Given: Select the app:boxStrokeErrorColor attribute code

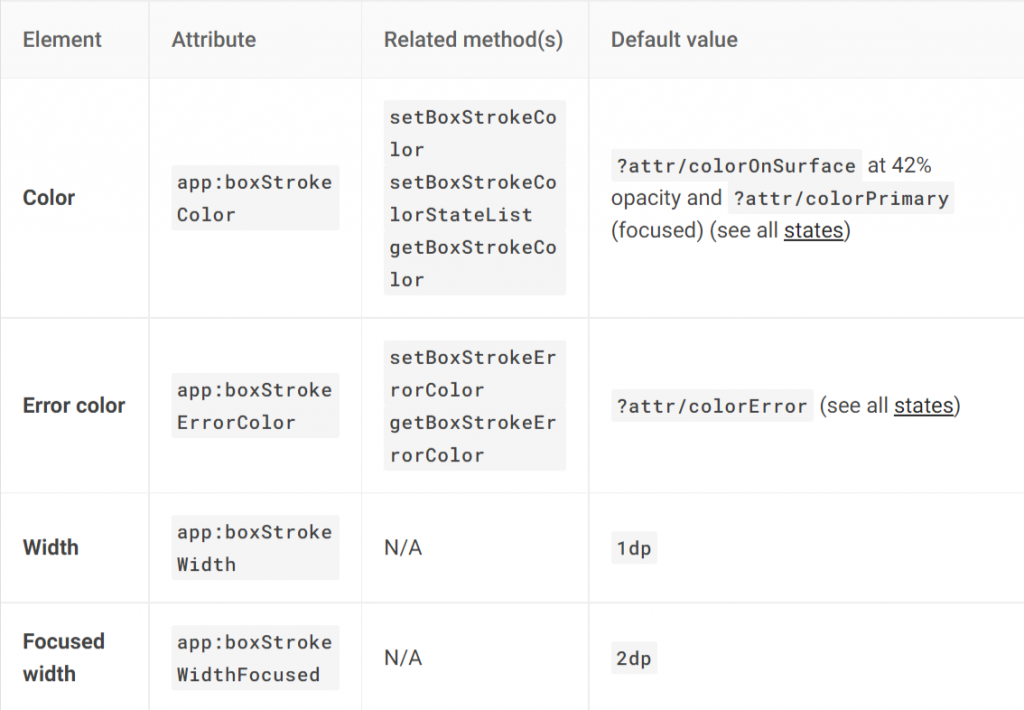Looking at the screenshot, I should click(254, 406).
